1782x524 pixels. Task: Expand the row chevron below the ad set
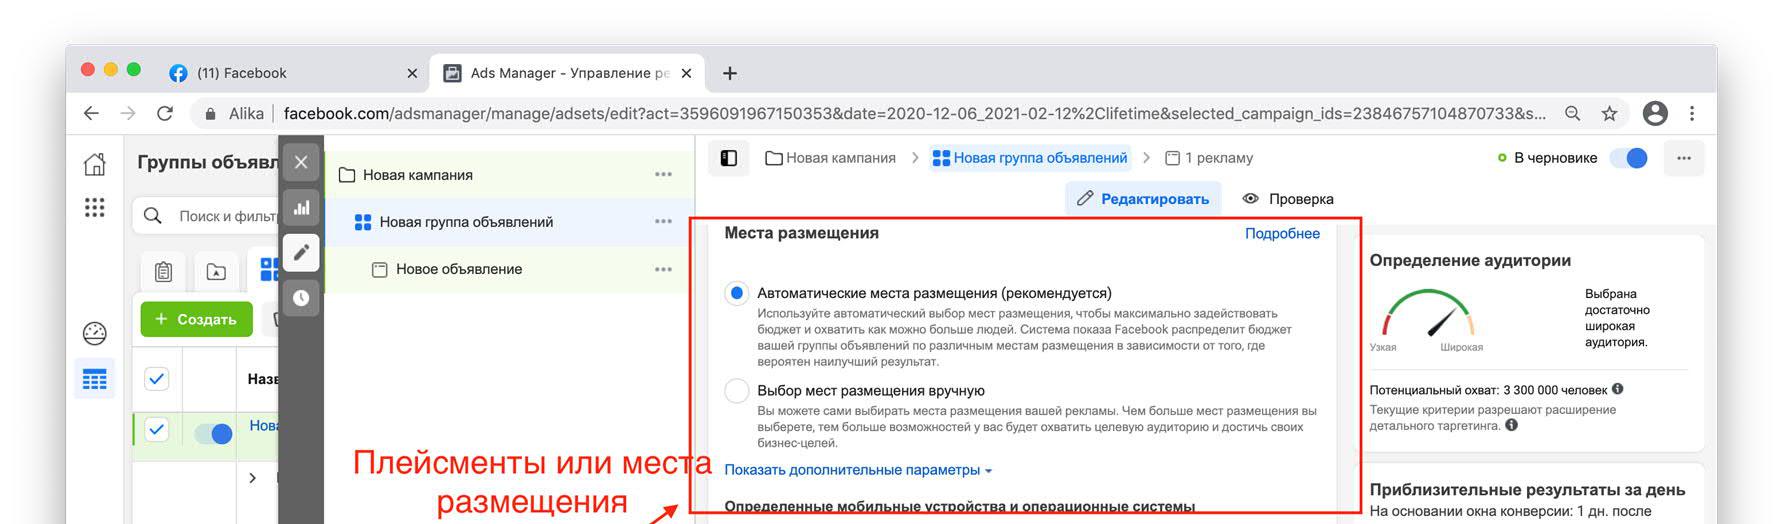pyautogui.click(x=252, y=478)
